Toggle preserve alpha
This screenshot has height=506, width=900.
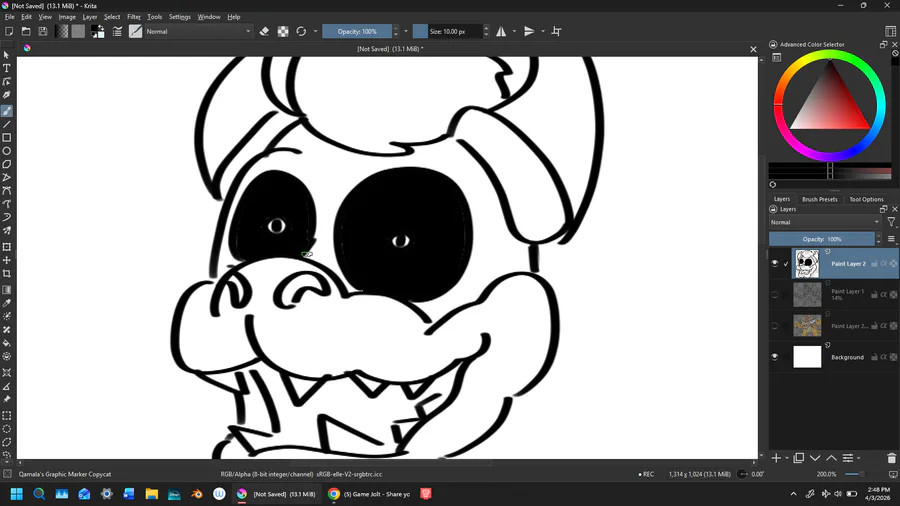283,32
